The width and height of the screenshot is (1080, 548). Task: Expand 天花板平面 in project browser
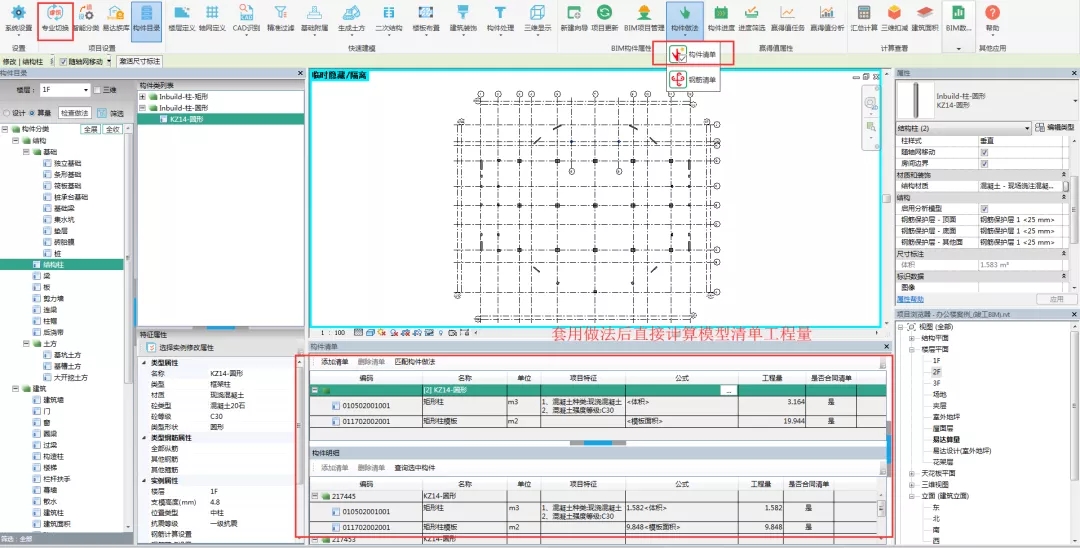(912, 474)
